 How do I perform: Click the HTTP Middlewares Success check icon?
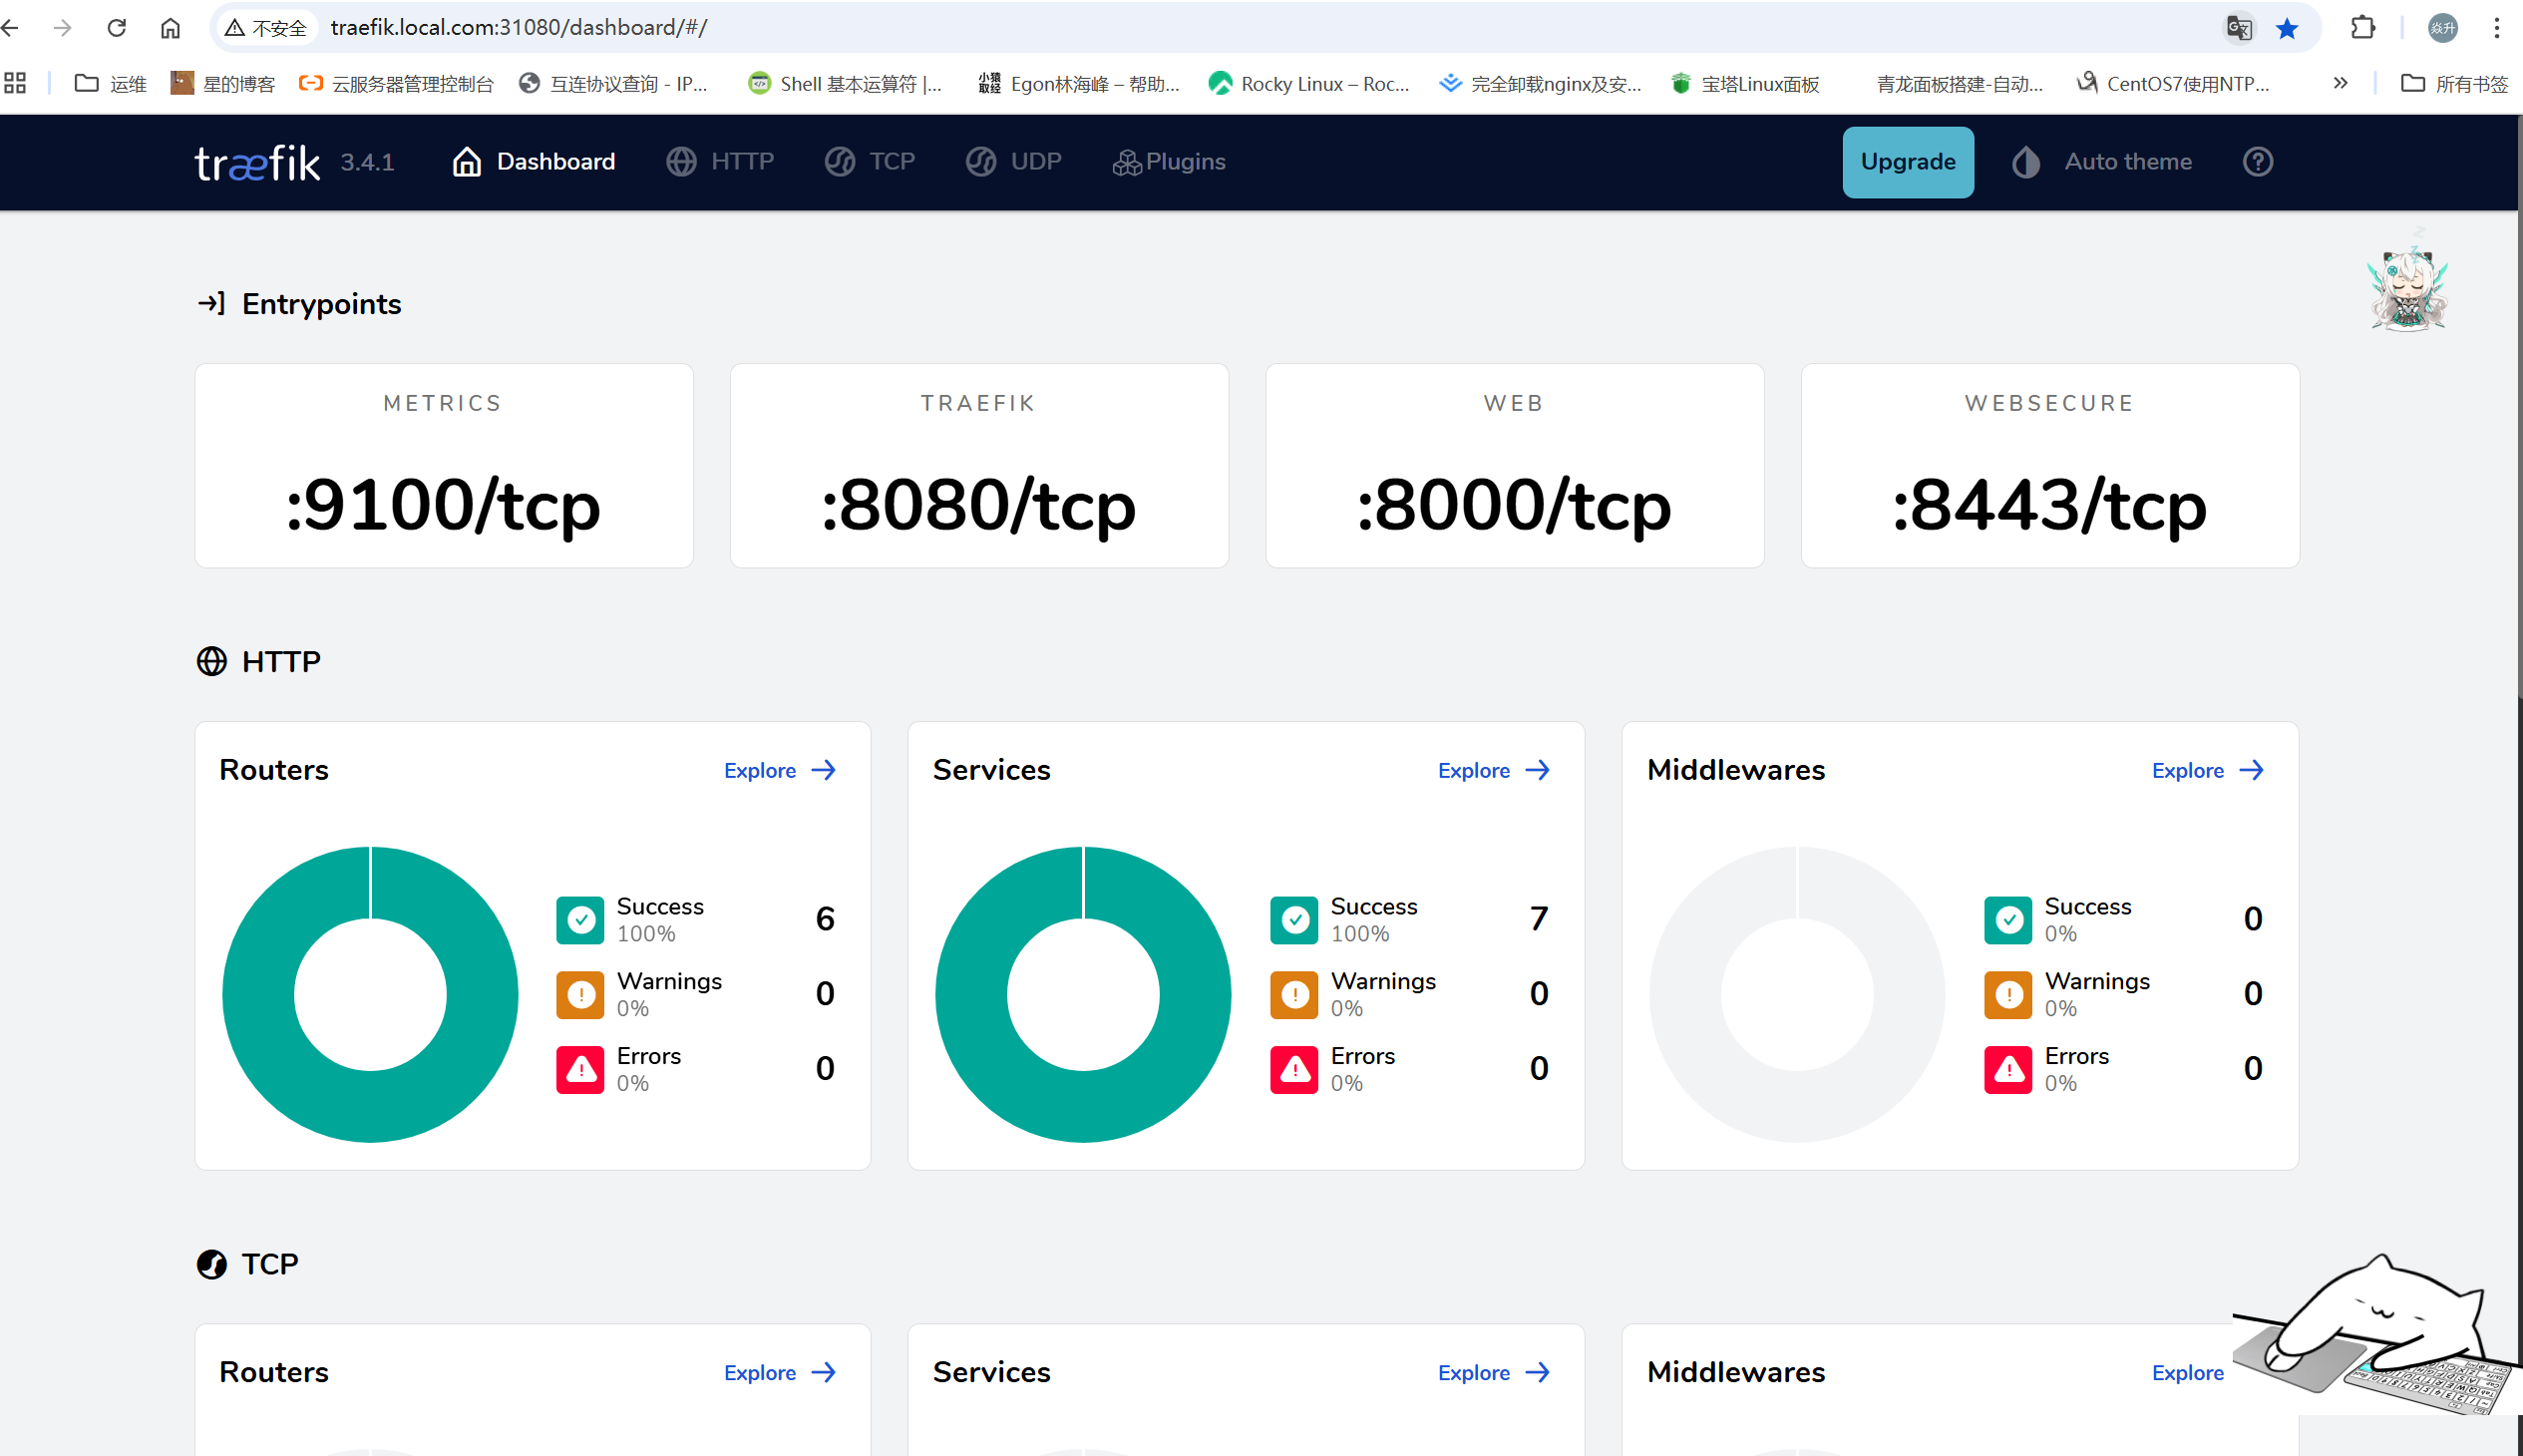click(2008, 920)
